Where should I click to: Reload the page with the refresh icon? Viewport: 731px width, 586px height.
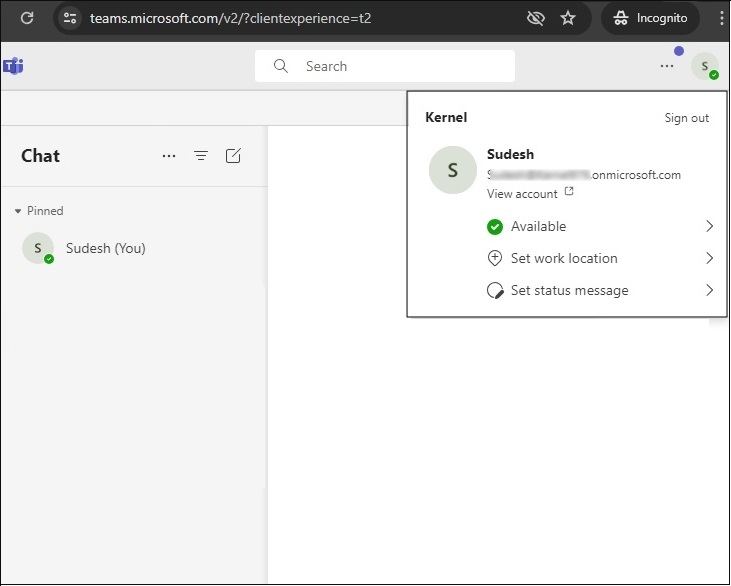click(27, 18)
